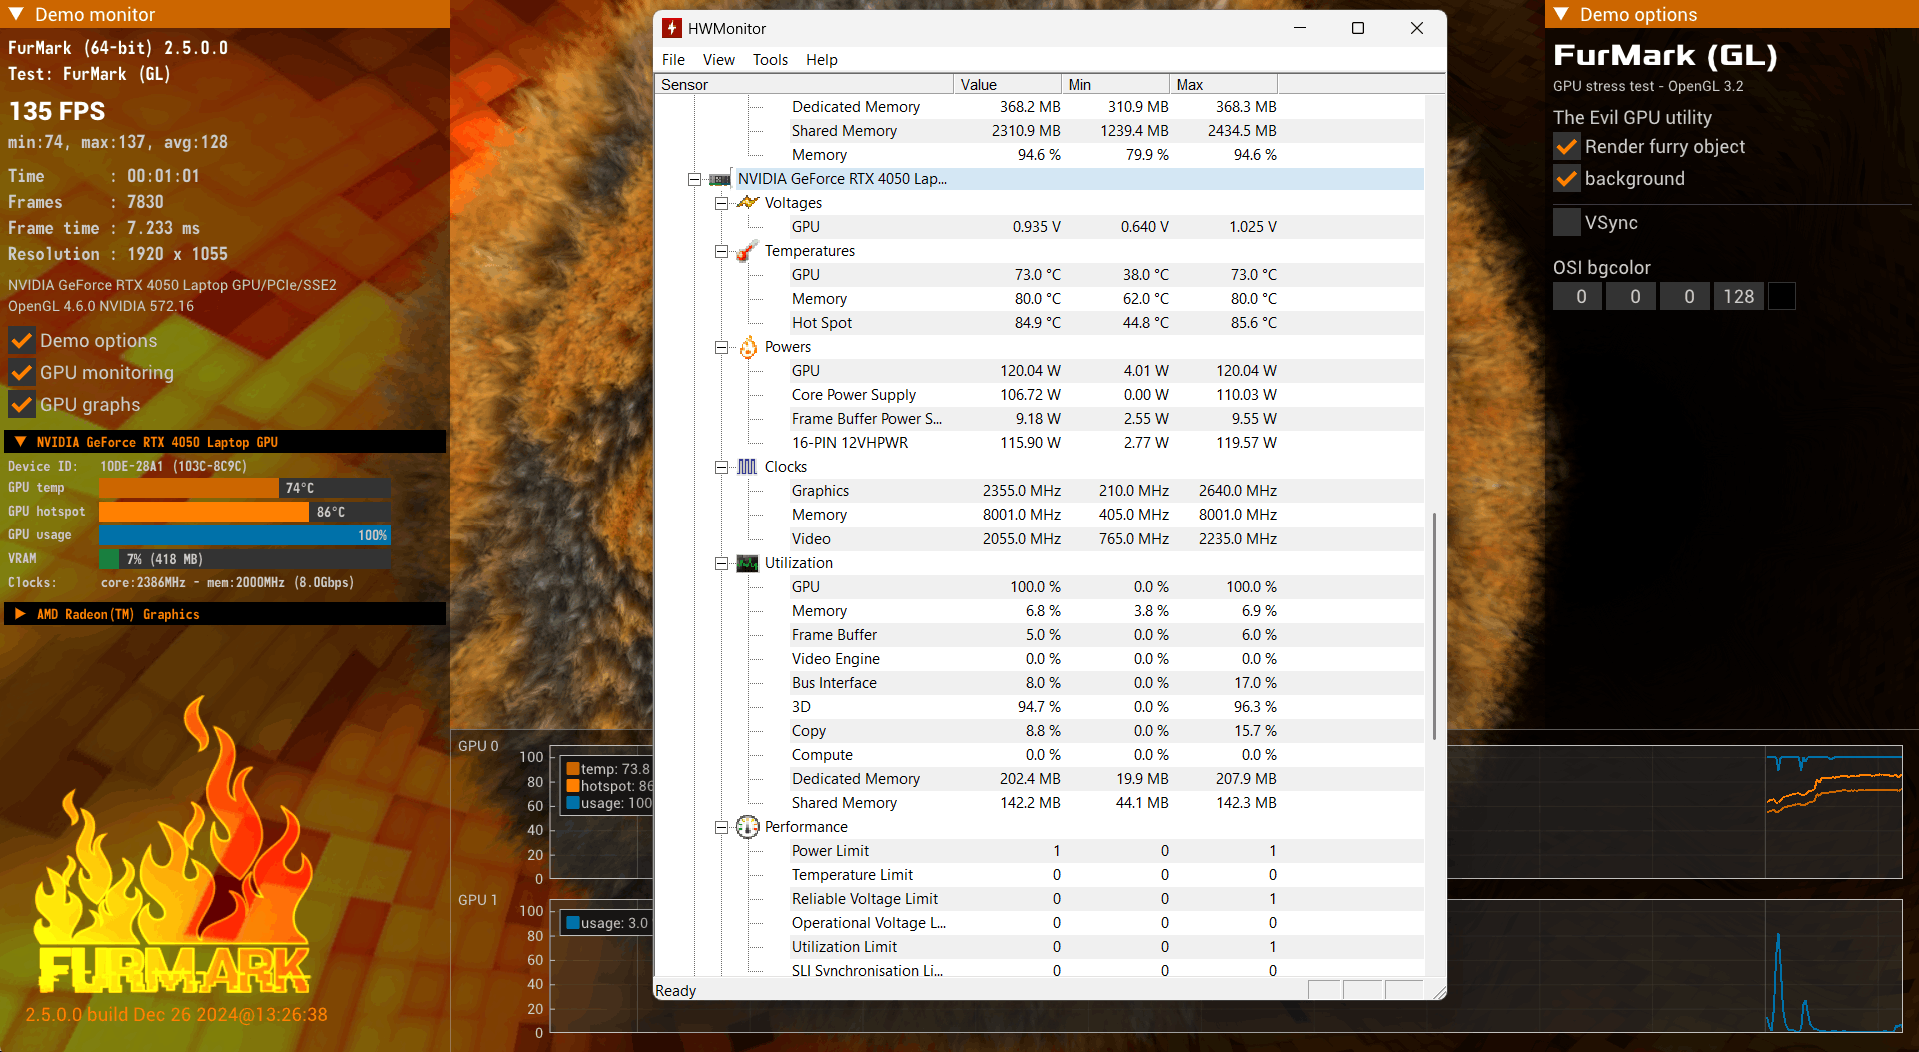Click the HWMonitor app icon in title bar
This screenshot has height=1052, width=1919.
click(672, 28)
